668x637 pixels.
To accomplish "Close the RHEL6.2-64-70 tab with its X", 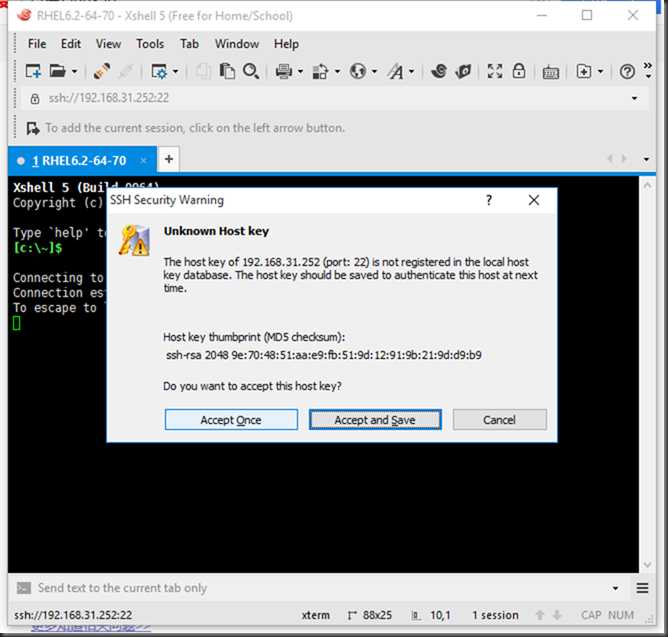I will (144, 160).
